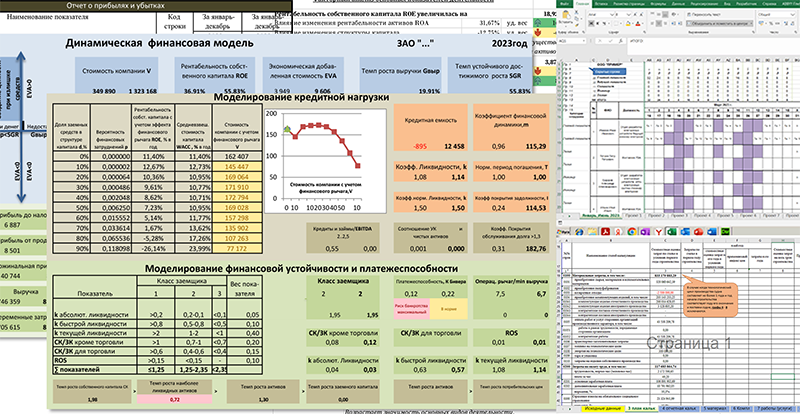Click the formula bar Cancel X icon

pyautogui.click(x=600, y=41)
